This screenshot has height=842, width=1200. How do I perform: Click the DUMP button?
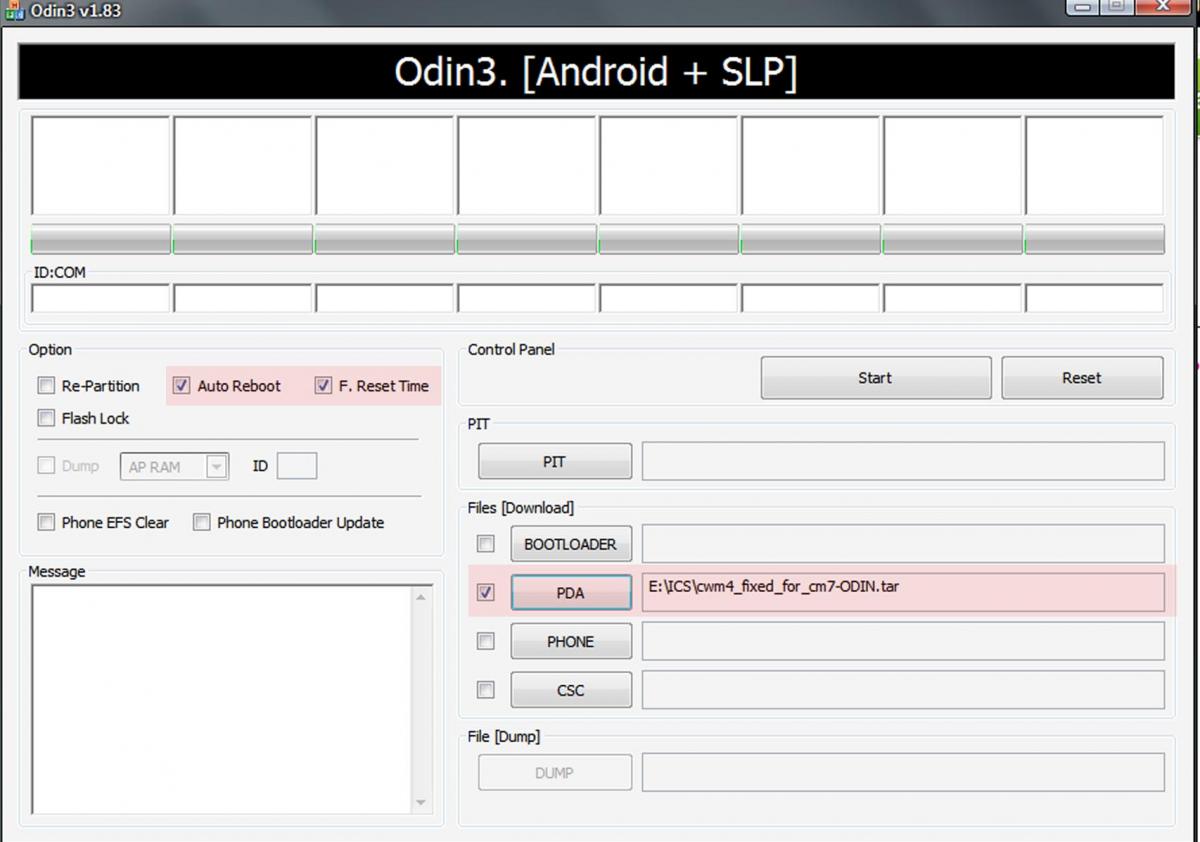click(555, 772)
